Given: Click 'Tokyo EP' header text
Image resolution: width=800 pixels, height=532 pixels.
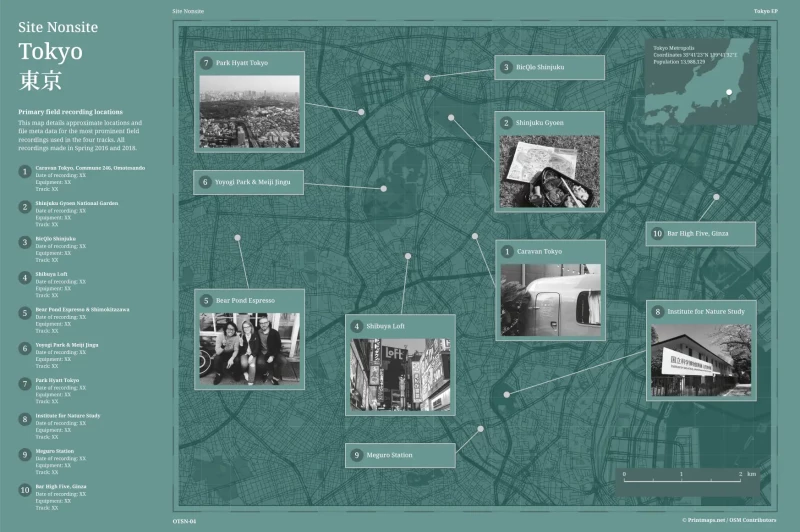Looking at the screenshot, I should [x=765, y=11].
